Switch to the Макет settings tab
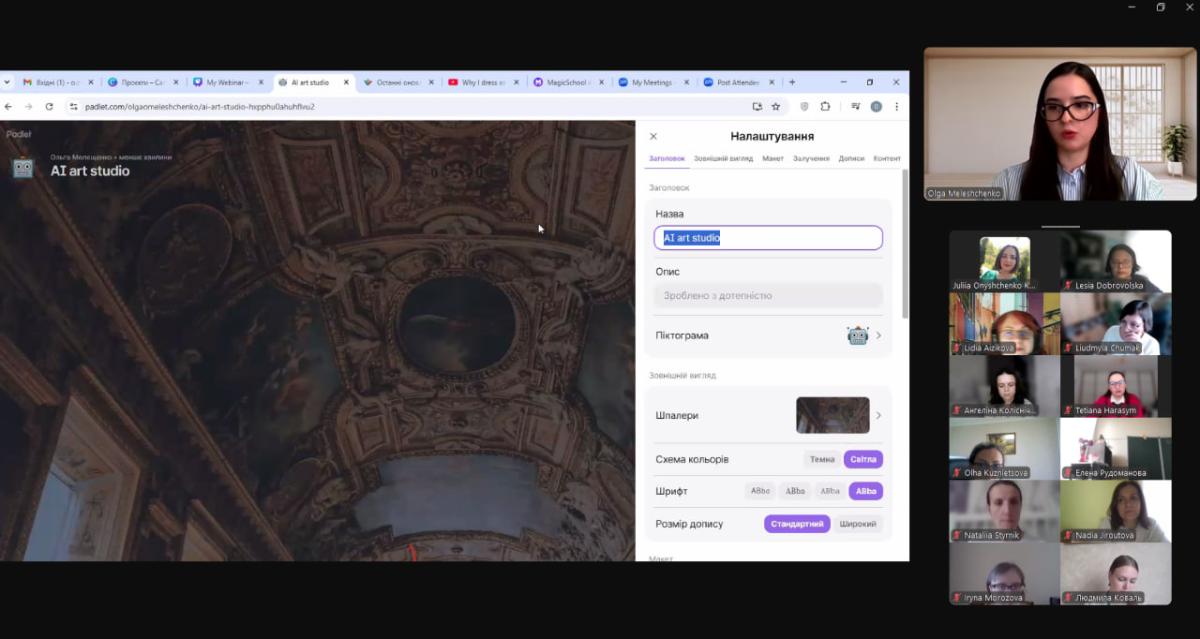Viewport: 1200px width, 639px height. pyautogui.click(x=772, y=158)
